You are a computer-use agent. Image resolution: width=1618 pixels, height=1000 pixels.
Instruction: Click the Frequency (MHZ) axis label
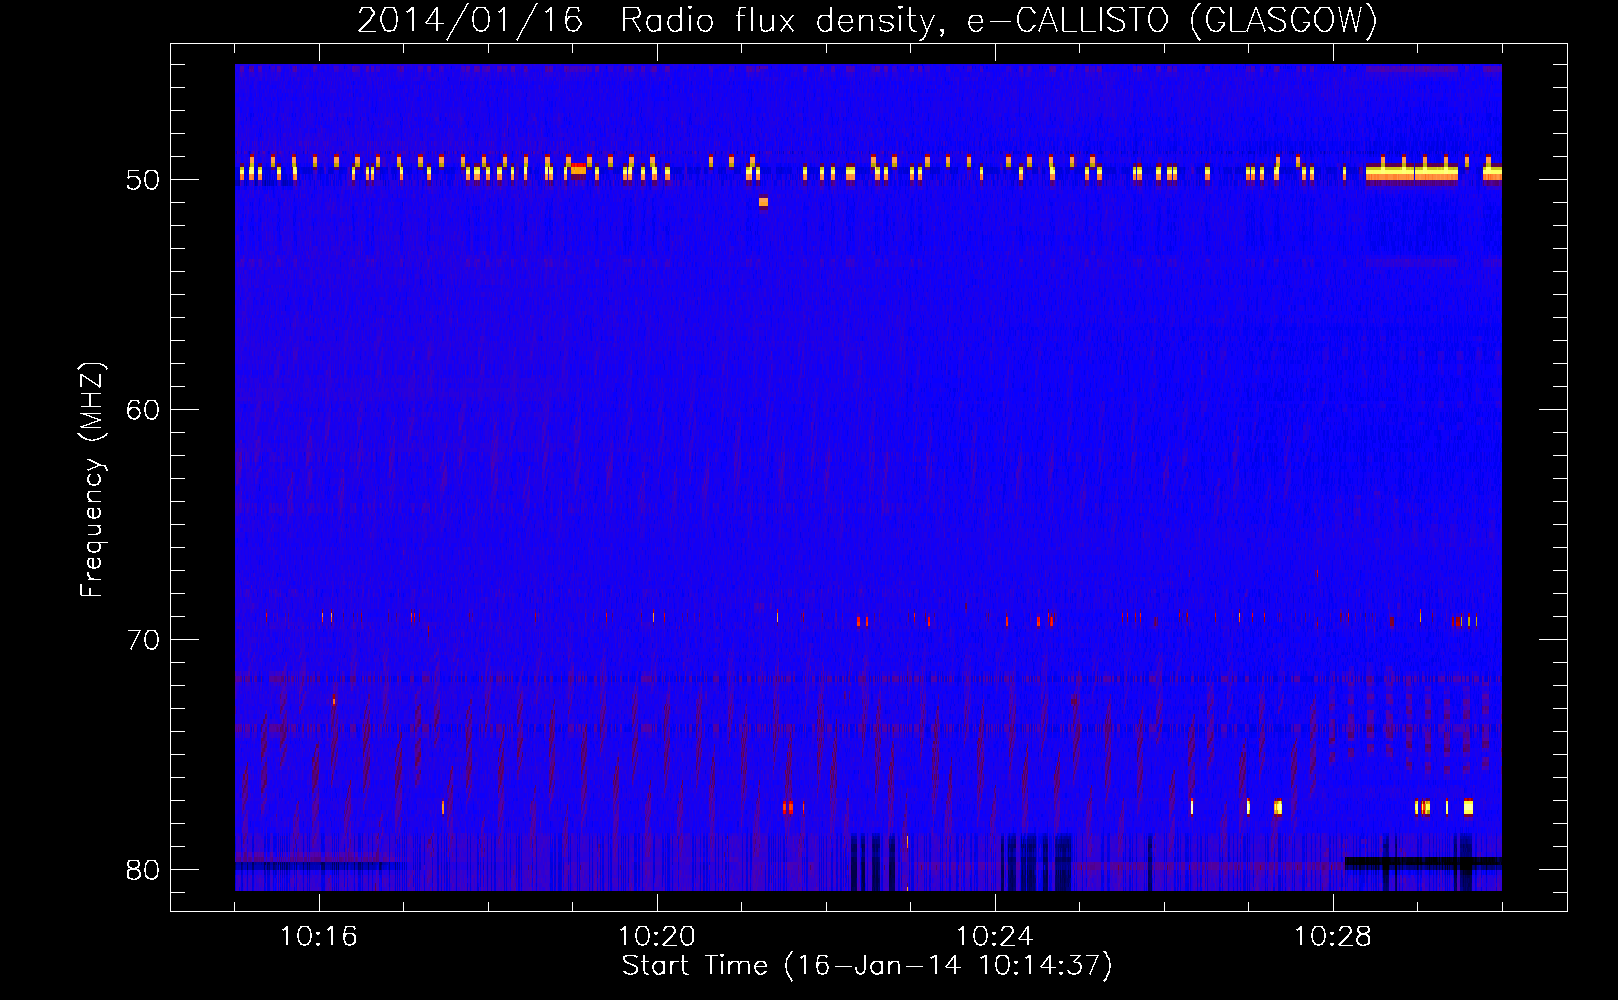coord(92,481)
